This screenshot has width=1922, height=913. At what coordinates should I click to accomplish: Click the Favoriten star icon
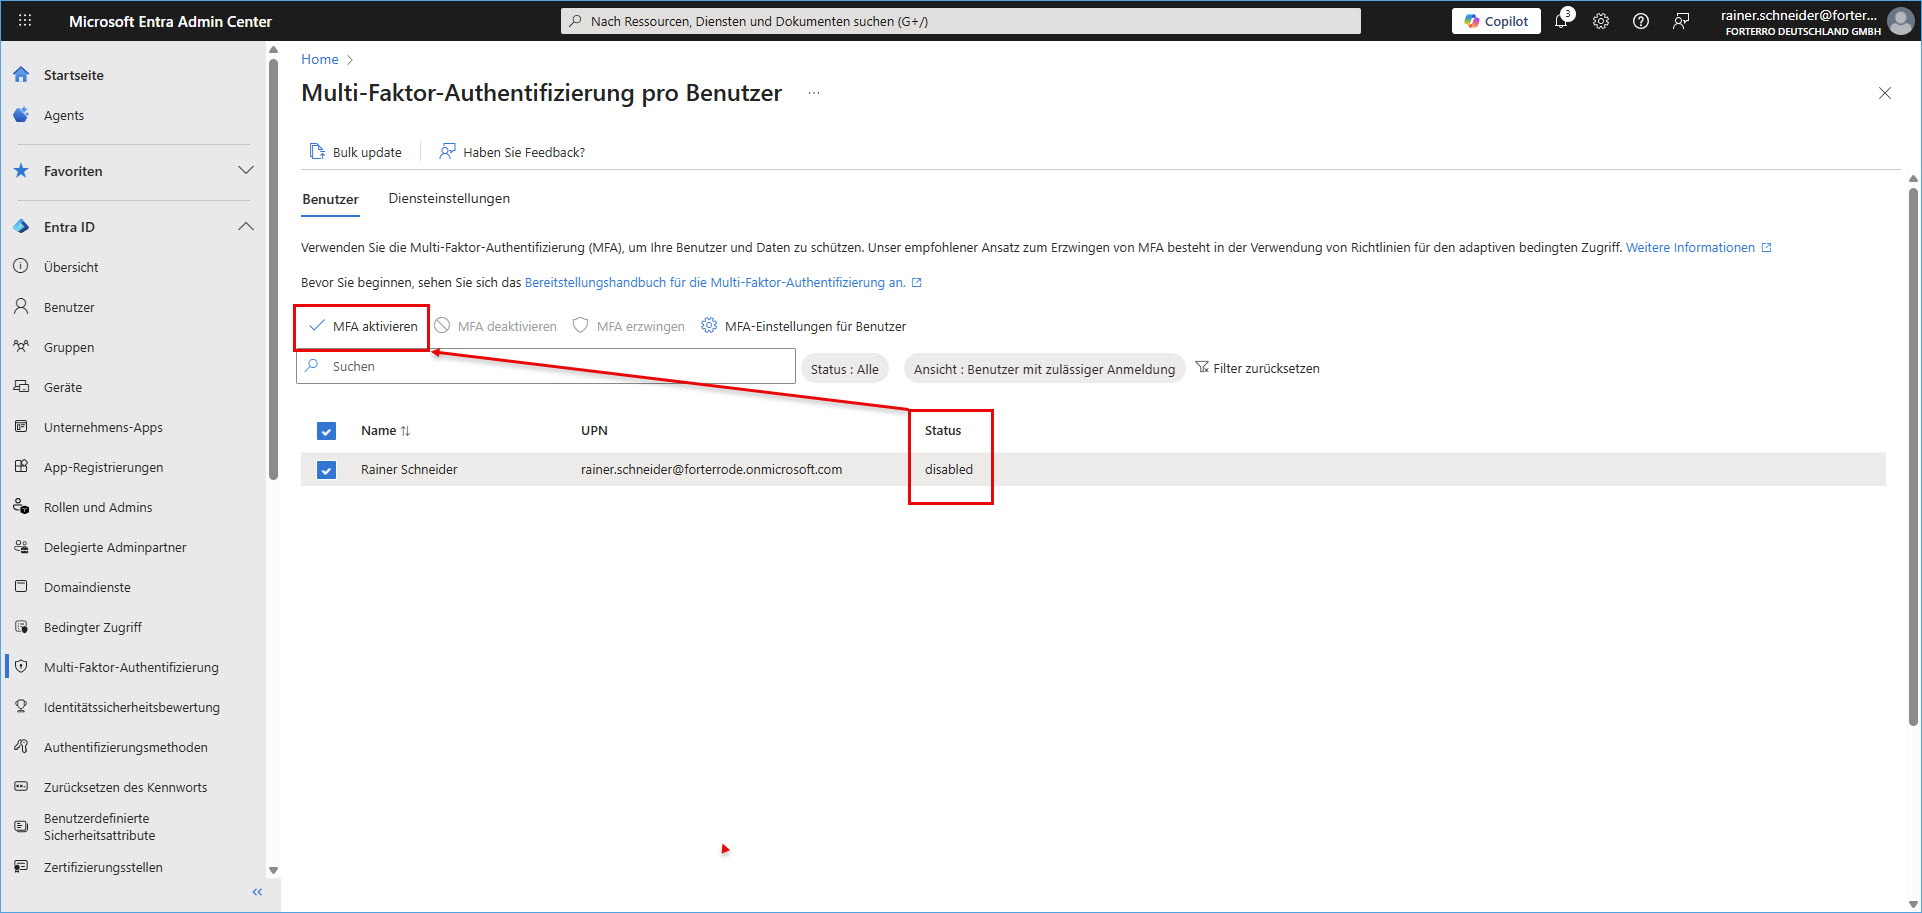click(x=21, y=171)
